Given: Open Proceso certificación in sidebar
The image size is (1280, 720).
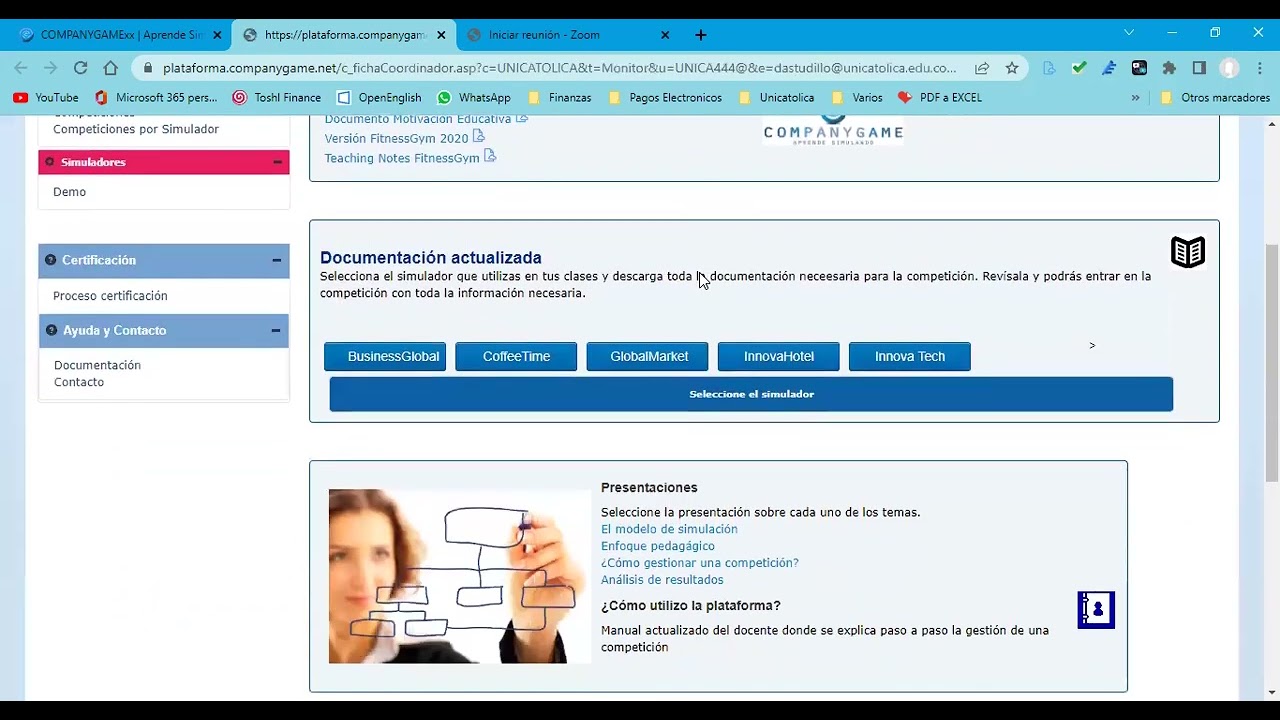Looking at the screenshot, I should 110,296.
